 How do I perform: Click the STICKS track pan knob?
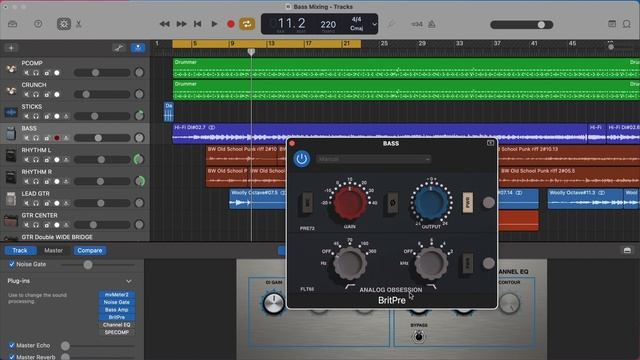click(139, 116)
